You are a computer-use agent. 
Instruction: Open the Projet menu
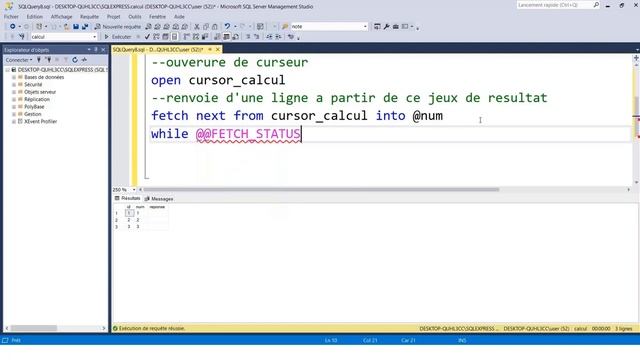point(113,17)
